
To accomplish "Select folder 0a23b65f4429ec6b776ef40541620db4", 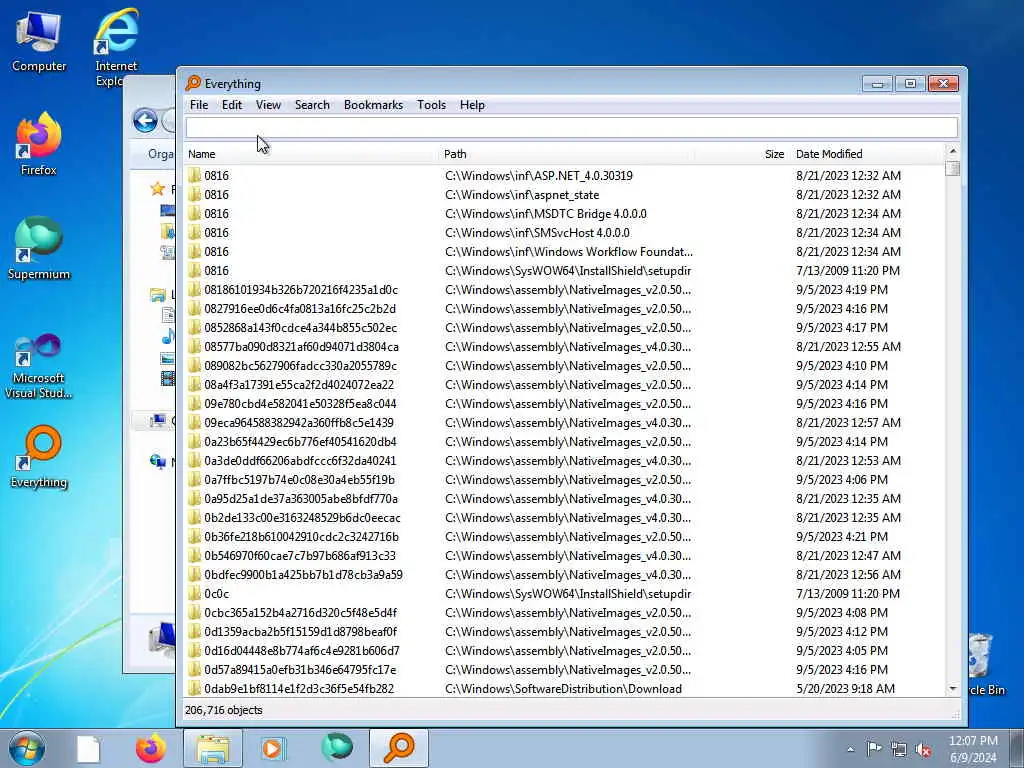I will [x=565, y=441].
